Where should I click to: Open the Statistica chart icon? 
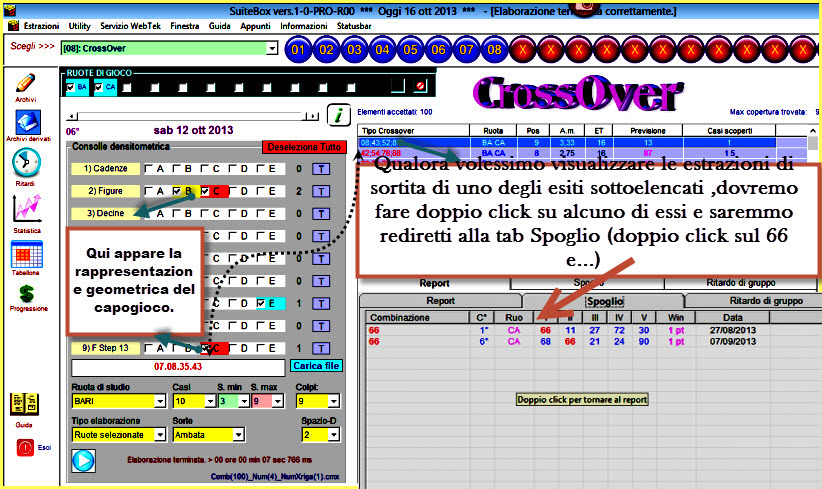pos(27,209)
